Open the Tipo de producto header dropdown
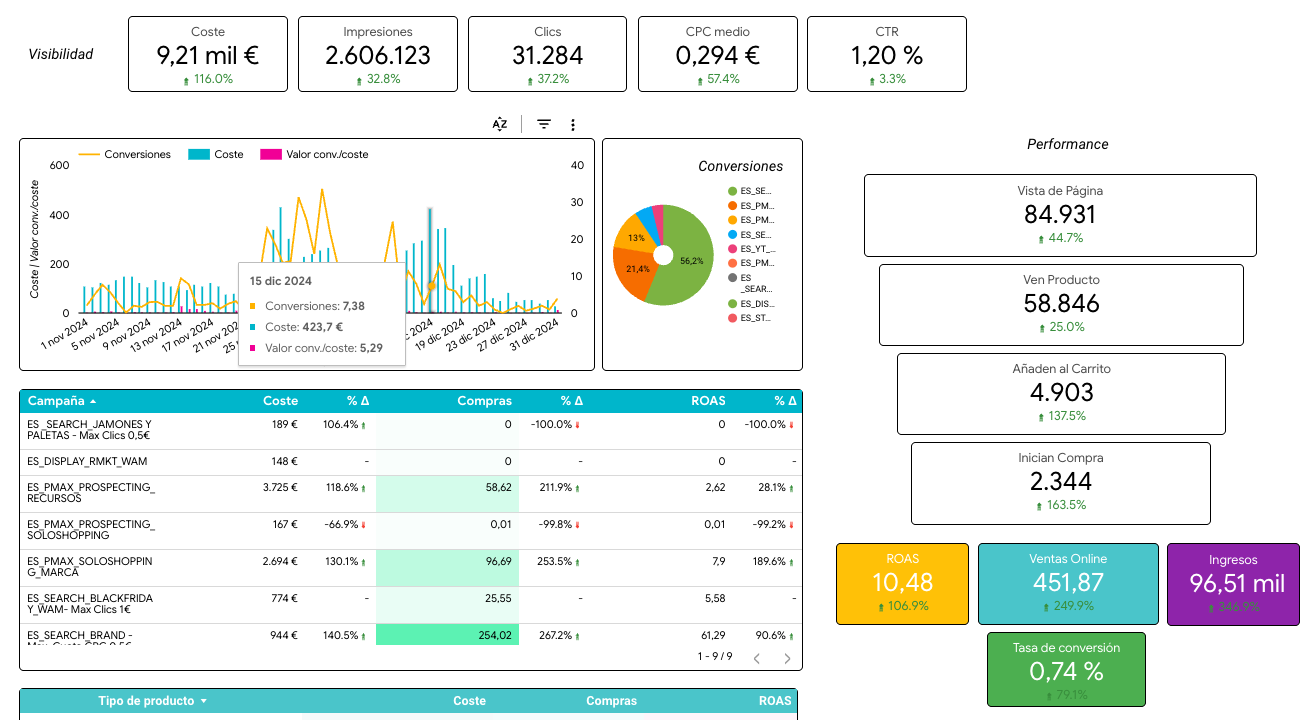Viewport: 1311px width, 720px height. tap(204, 702)
